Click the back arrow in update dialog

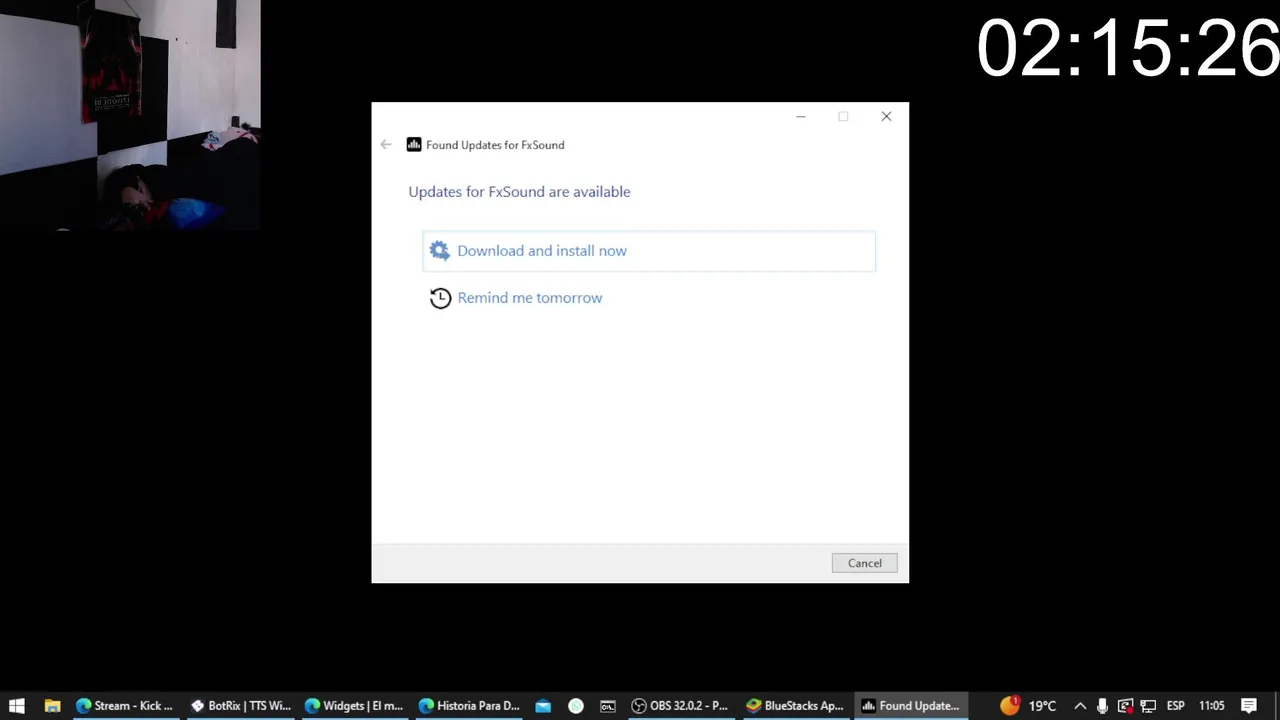pyautogui.click(x=386, y=145)
